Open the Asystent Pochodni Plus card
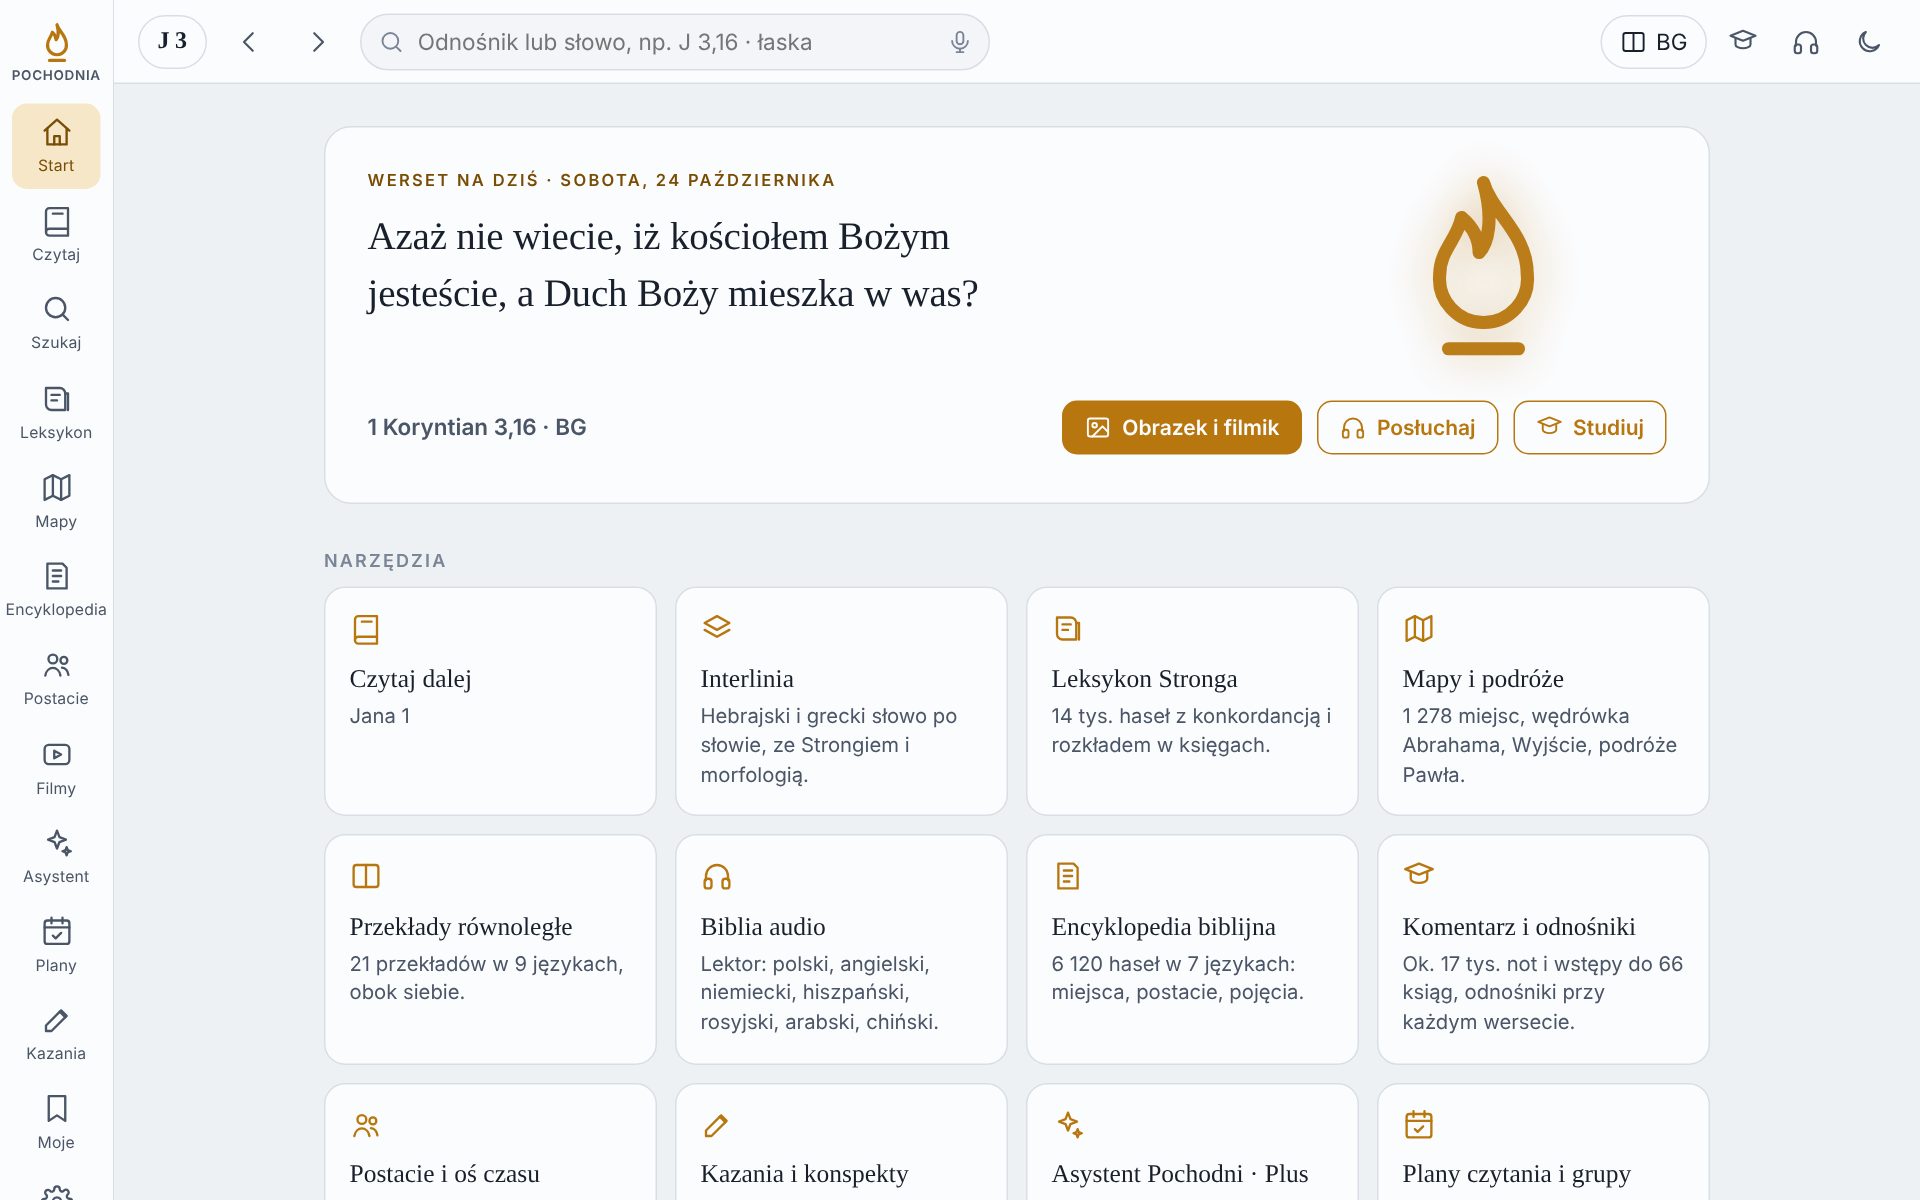 click(1192, 1142)
